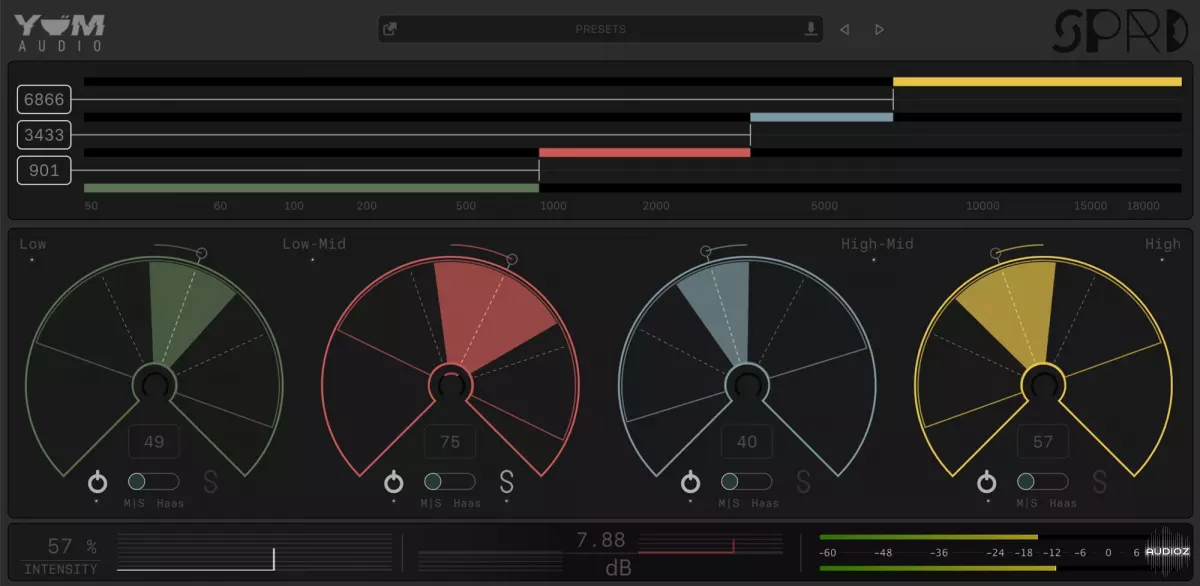Screen dimensions: 1200x586
Task: Switch the High band M|S / Haas toggle
Action: pyautogui.click(x=1043, y=482)
